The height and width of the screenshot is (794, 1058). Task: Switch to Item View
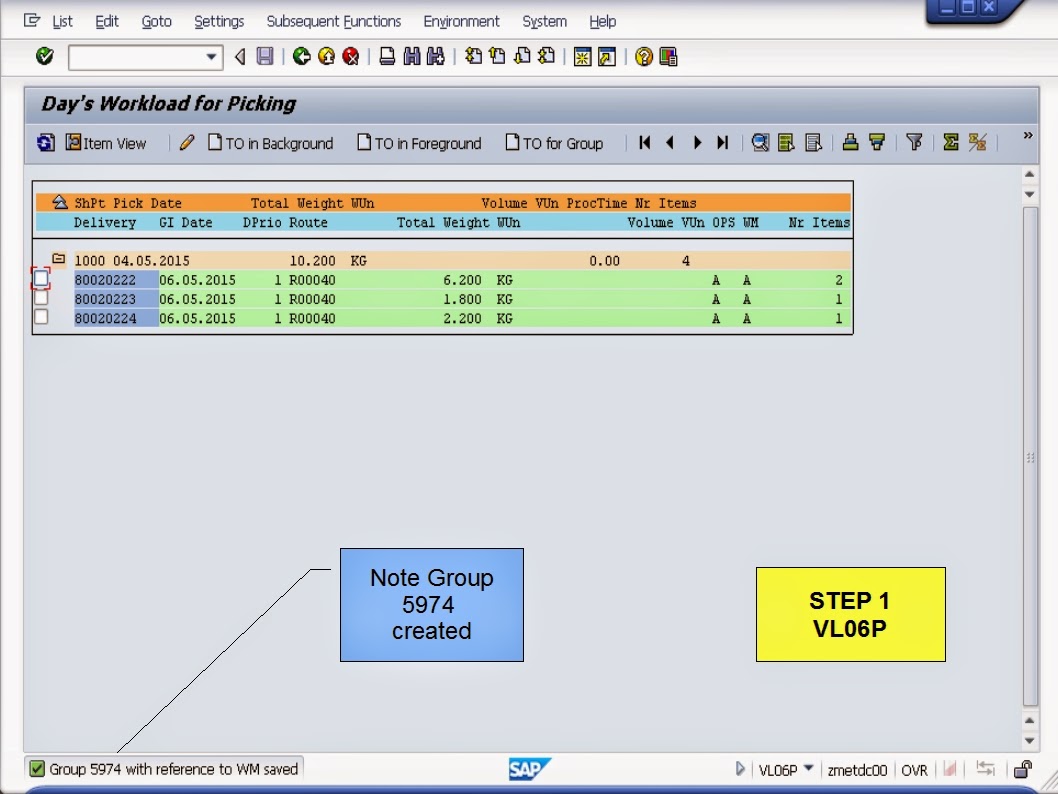pos(106,143)
